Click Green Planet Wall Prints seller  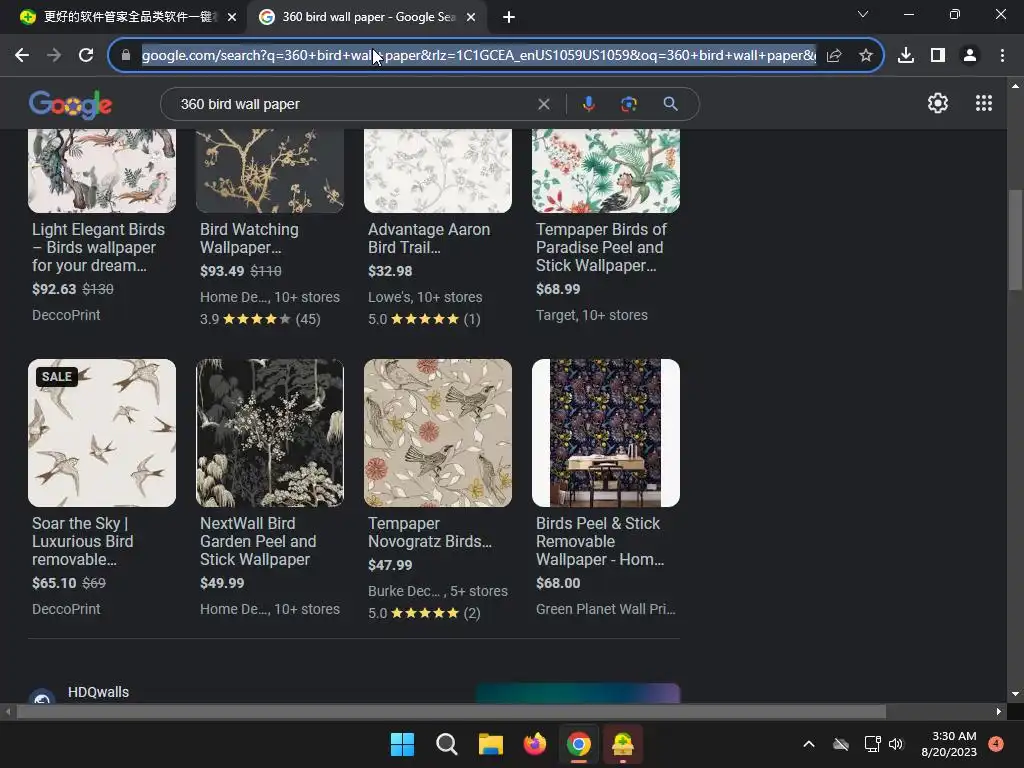pyautogui.click(x=605, y=609)
